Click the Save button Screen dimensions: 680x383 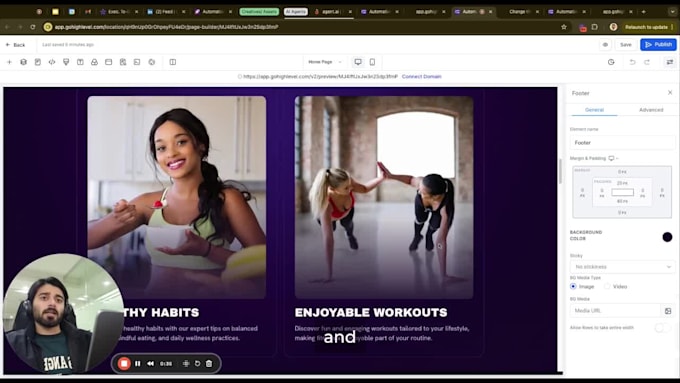[625, 45]
